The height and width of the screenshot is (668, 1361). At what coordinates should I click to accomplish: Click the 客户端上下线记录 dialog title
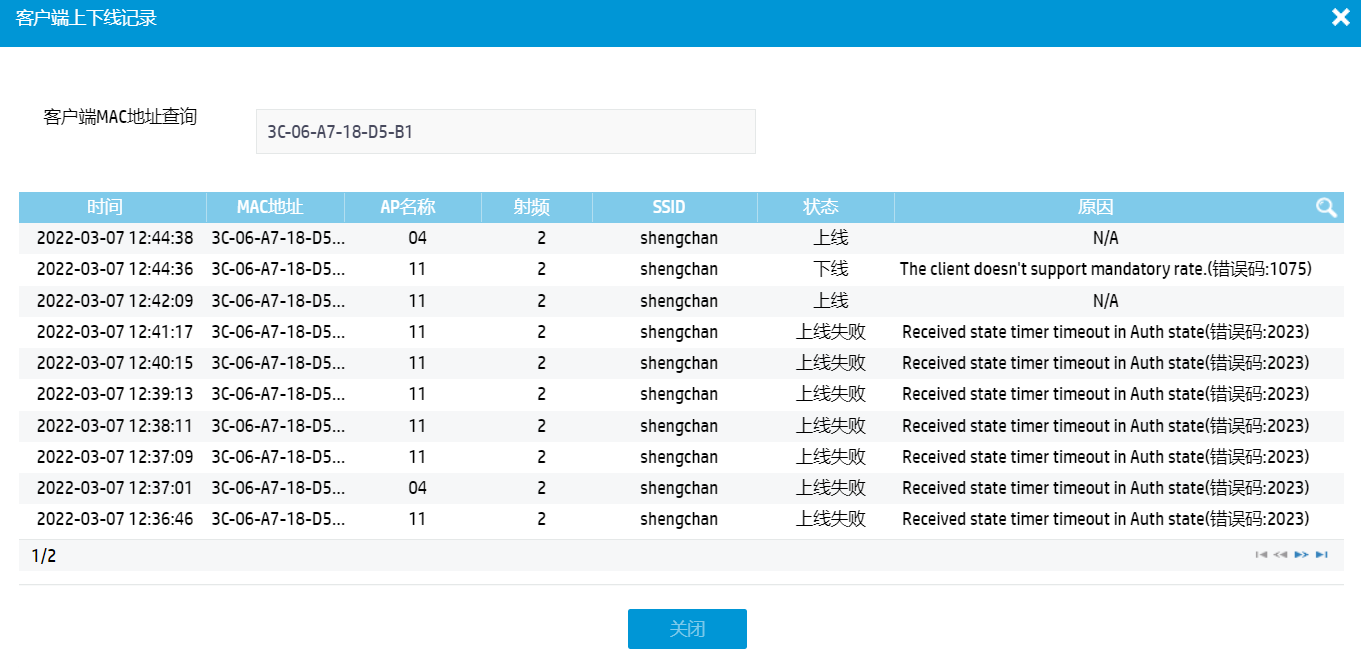[86, 18]
